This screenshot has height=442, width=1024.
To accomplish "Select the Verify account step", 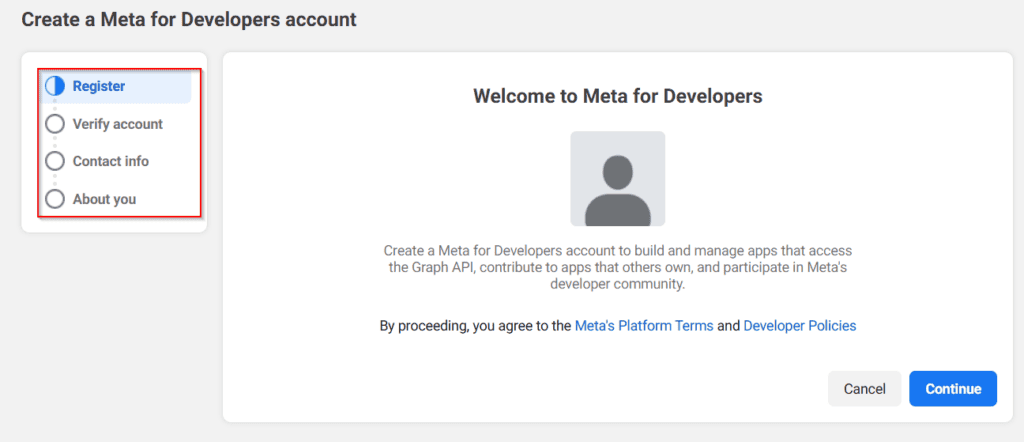I will (x=118, y=124).
